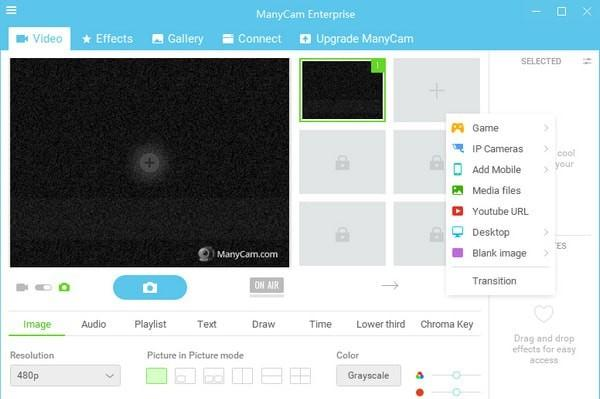Choose Blank image menu entry
Image resolution: width=600 pixels, height=399 pixels.
(x=501, y=253)
